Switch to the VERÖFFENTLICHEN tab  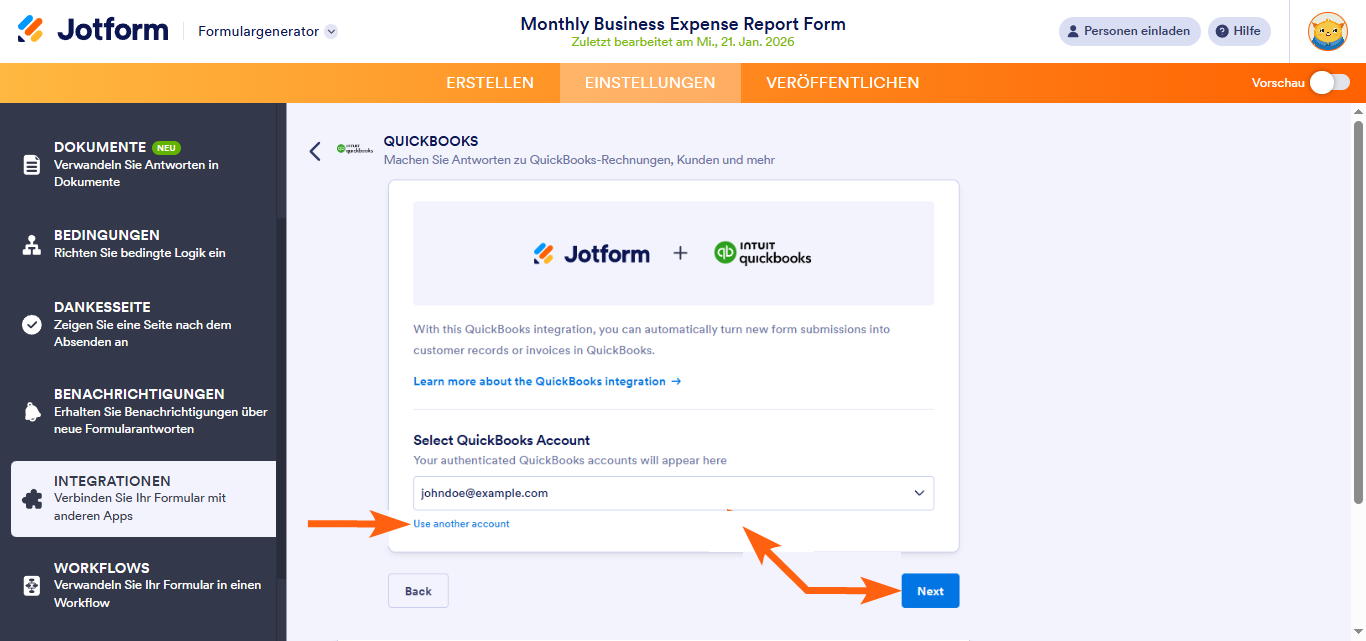tap(842, 83)
